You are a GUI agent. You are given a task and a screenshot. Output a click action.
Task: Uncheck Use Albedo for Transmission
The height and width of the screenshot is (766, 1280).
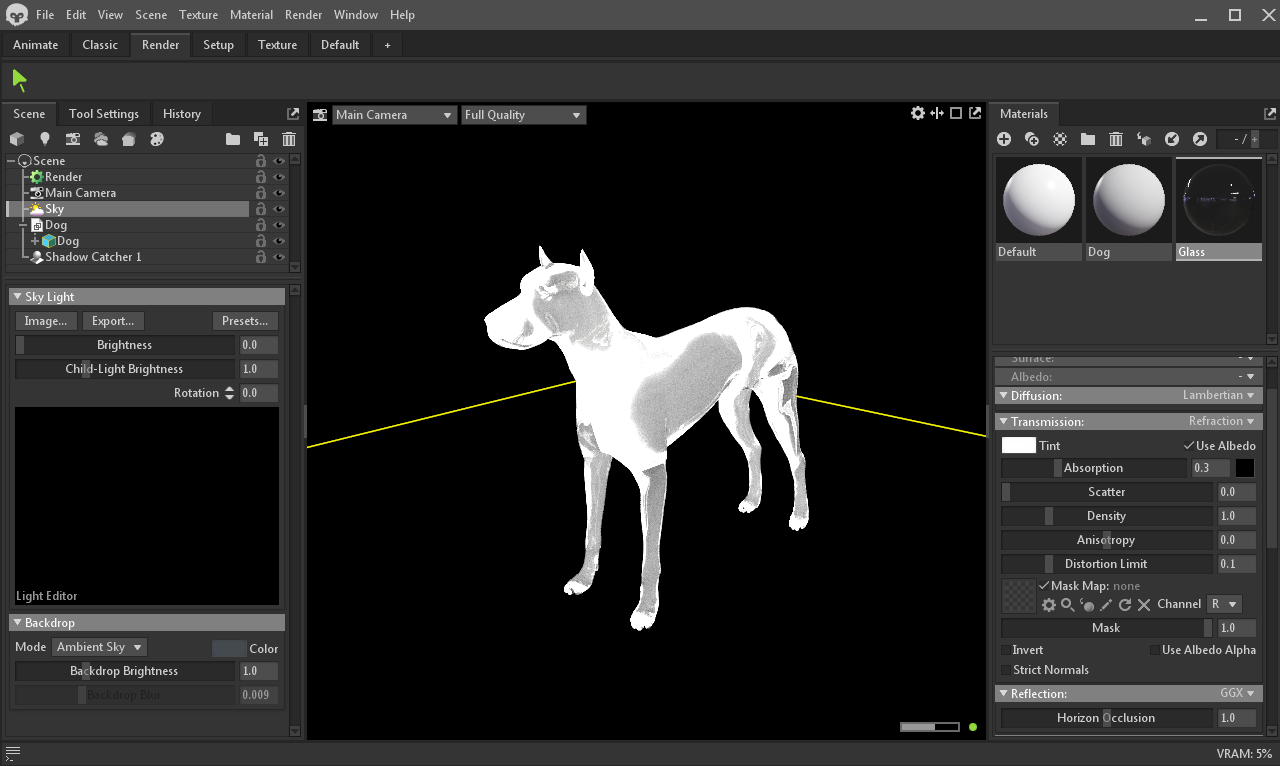(x=1189, y=446)
